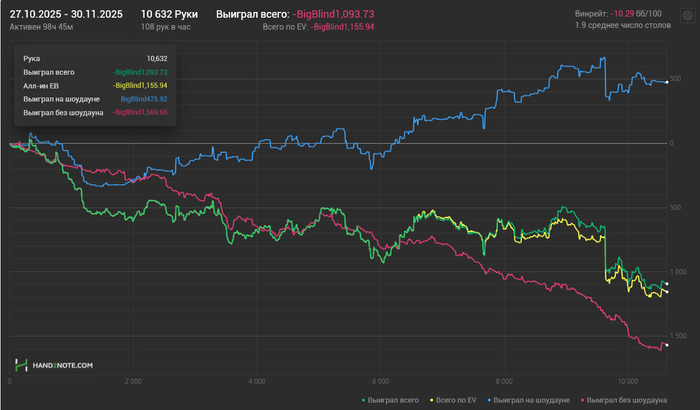Toggle the 'Выиграл без шоудауна' legend series
This screenshot has height=410, width=700.
[624, 400]
